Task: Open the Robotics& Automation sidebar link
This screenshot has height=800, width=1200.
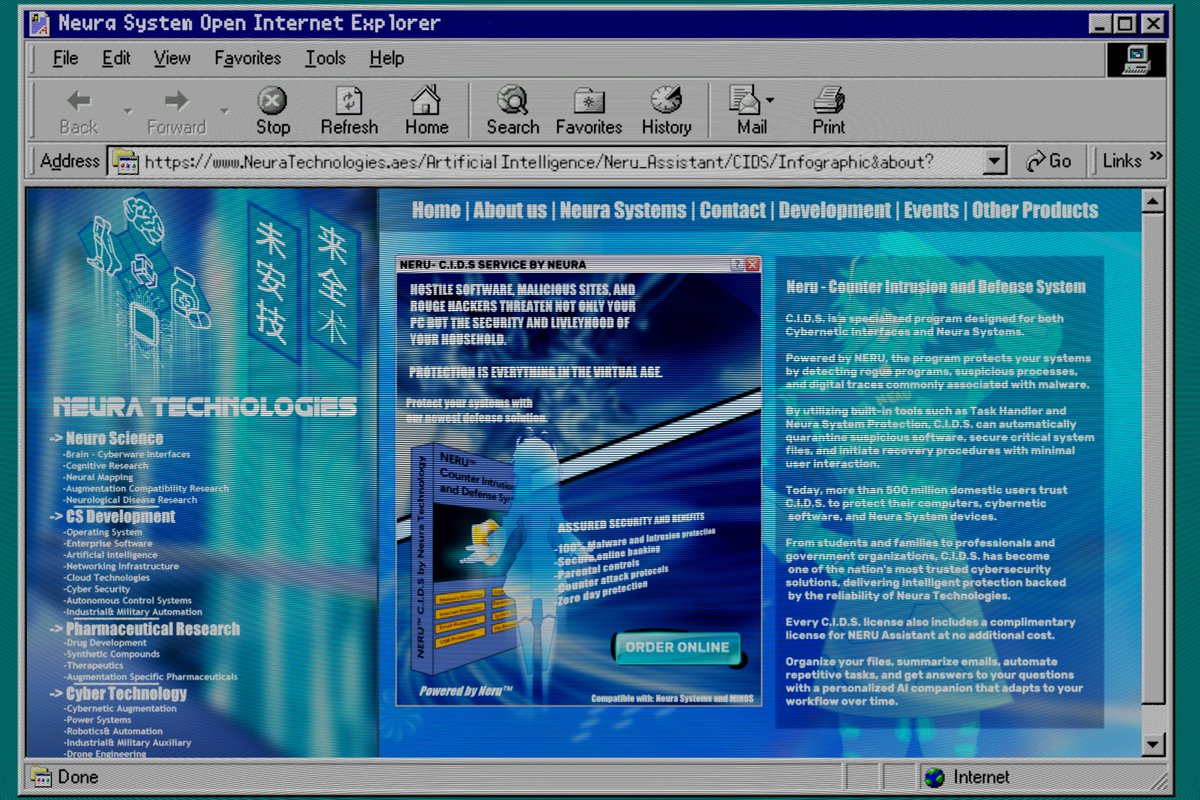Action: (x=113, y=731)
